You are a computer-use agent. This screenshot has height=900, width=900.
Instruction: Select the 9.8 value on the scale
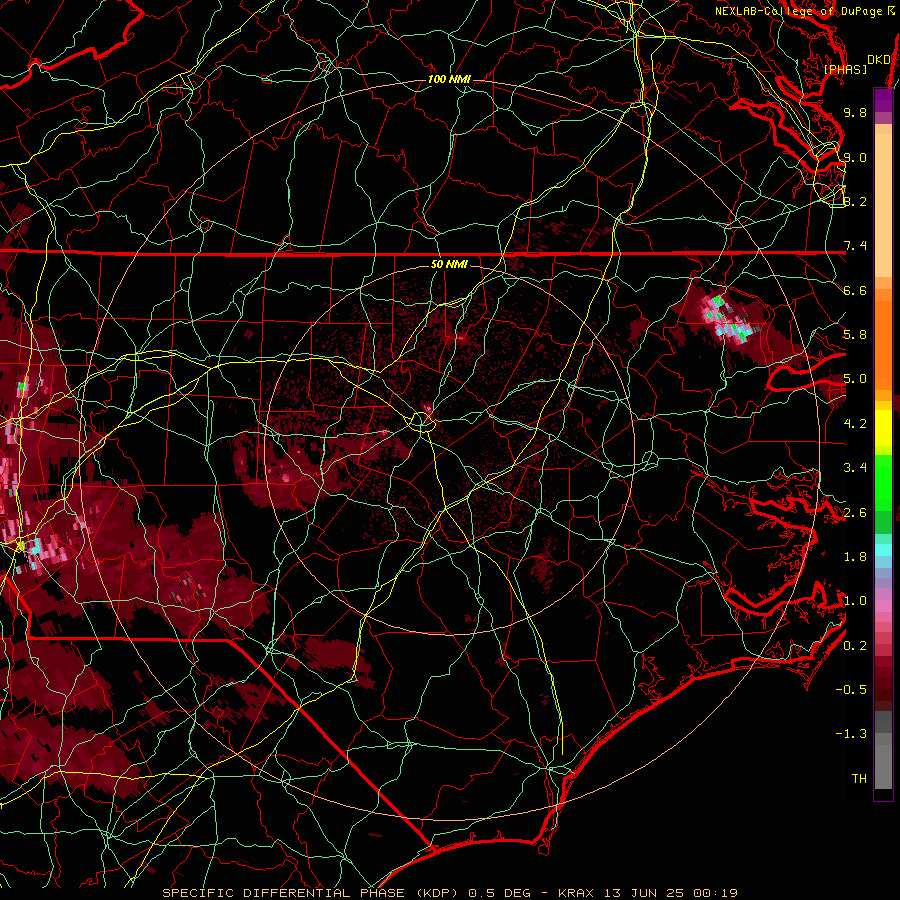coord(855,113)
